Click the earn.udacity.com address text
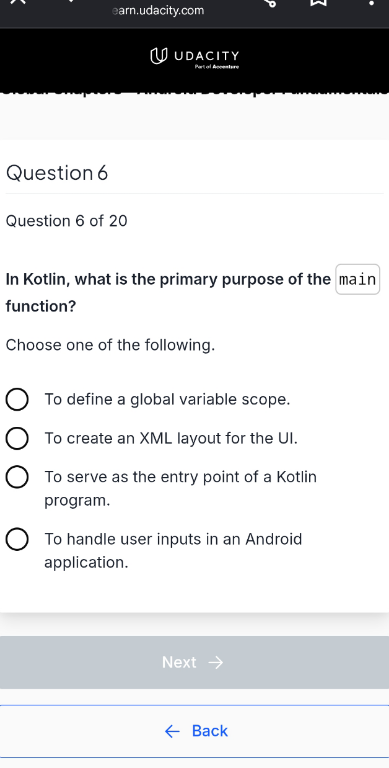Screen dimensions: 389x768 pos(158,10)
